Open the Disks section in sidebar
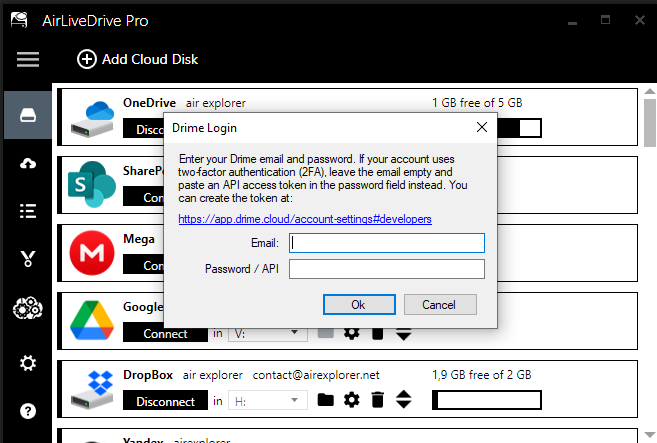Screen dimensions: 657x443 (28, 115)
